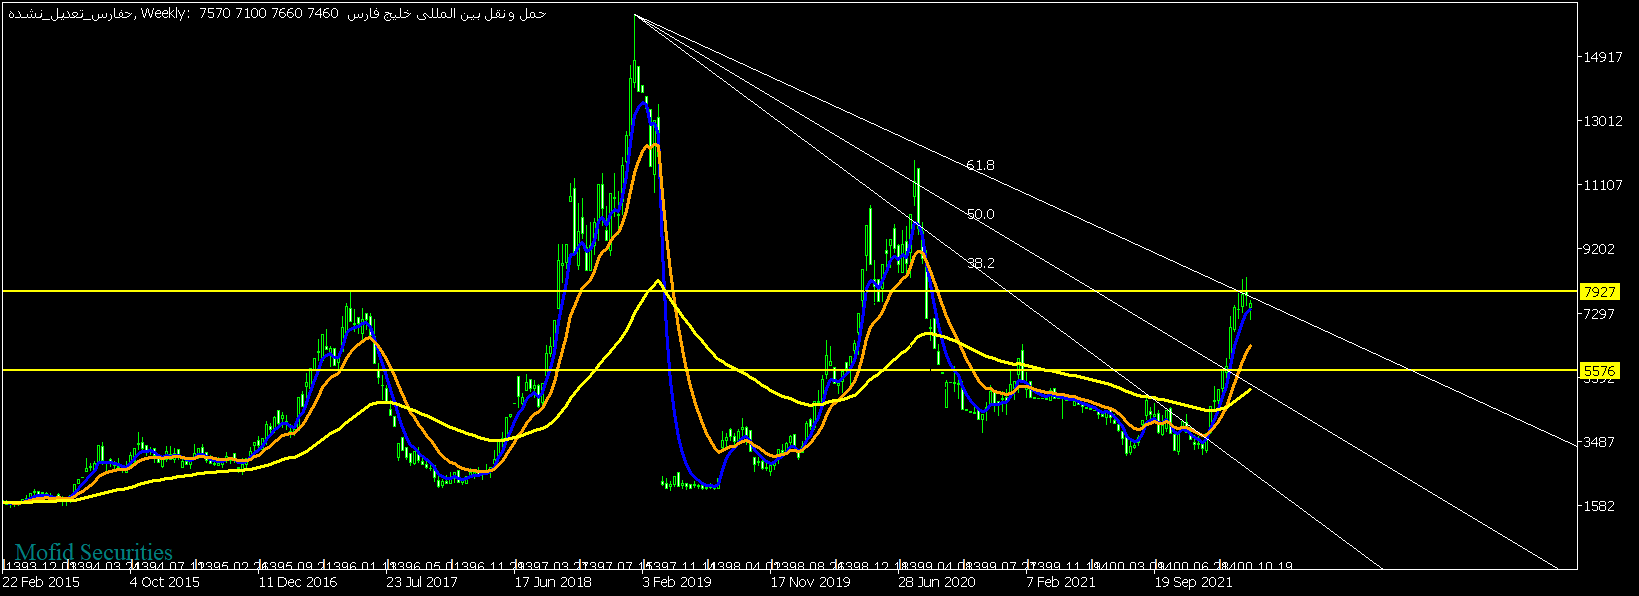Click the 11107 price axis label
1639x596 pixels.
pos(1602,185)
